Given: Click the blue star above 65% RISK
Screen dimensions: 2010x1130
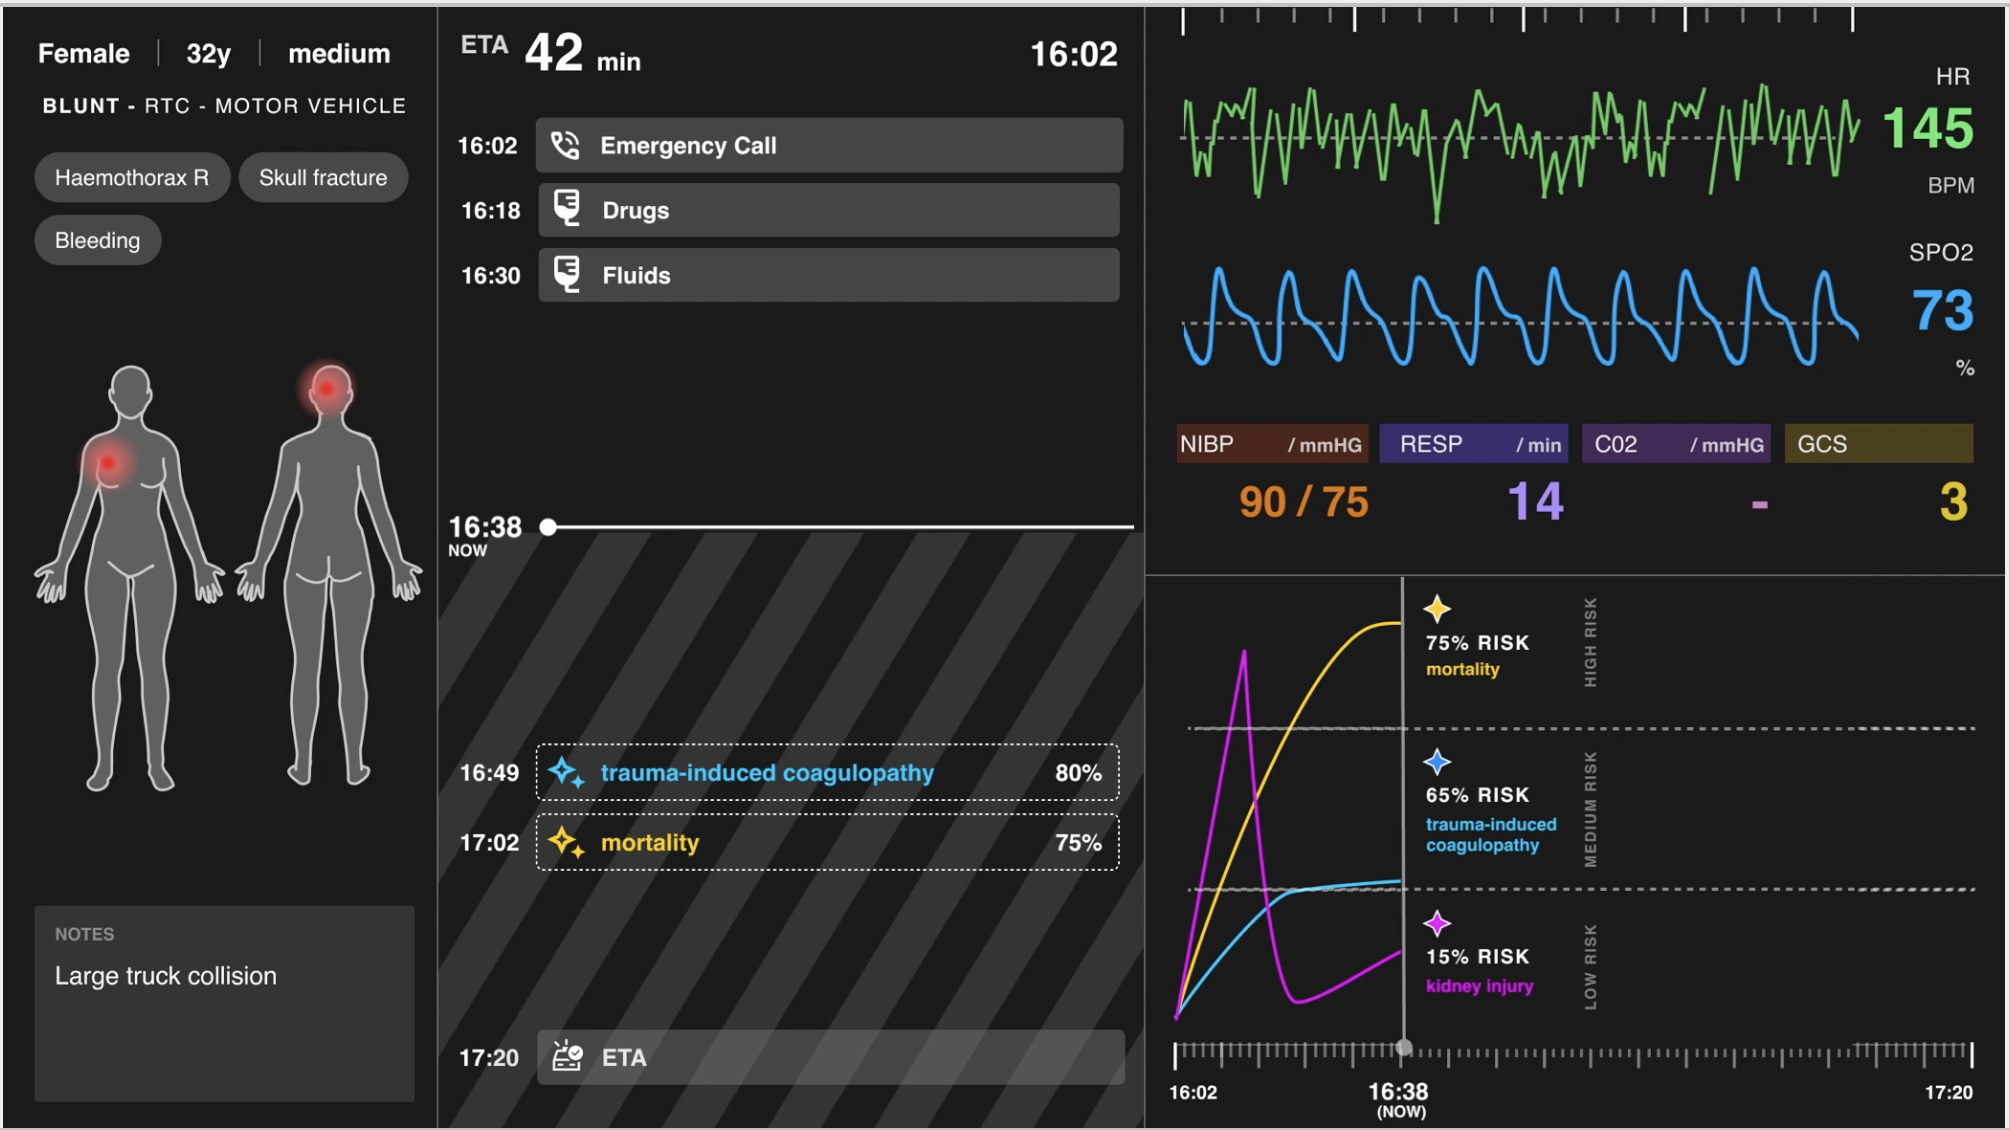Looking at the screenshot, I should coord(1437,762).
